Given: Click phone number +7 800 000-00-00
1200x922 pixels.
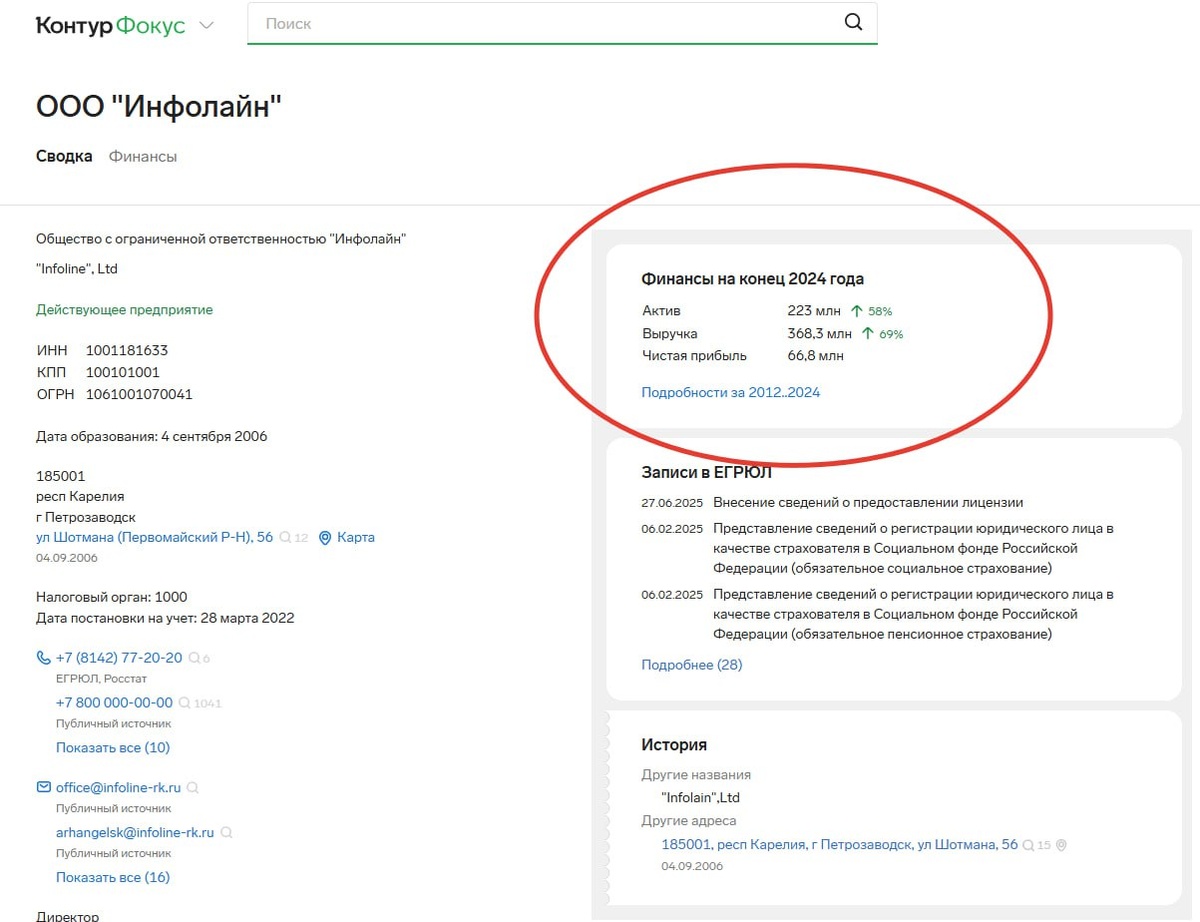Looking at the screenshot, I should (114, 702).
